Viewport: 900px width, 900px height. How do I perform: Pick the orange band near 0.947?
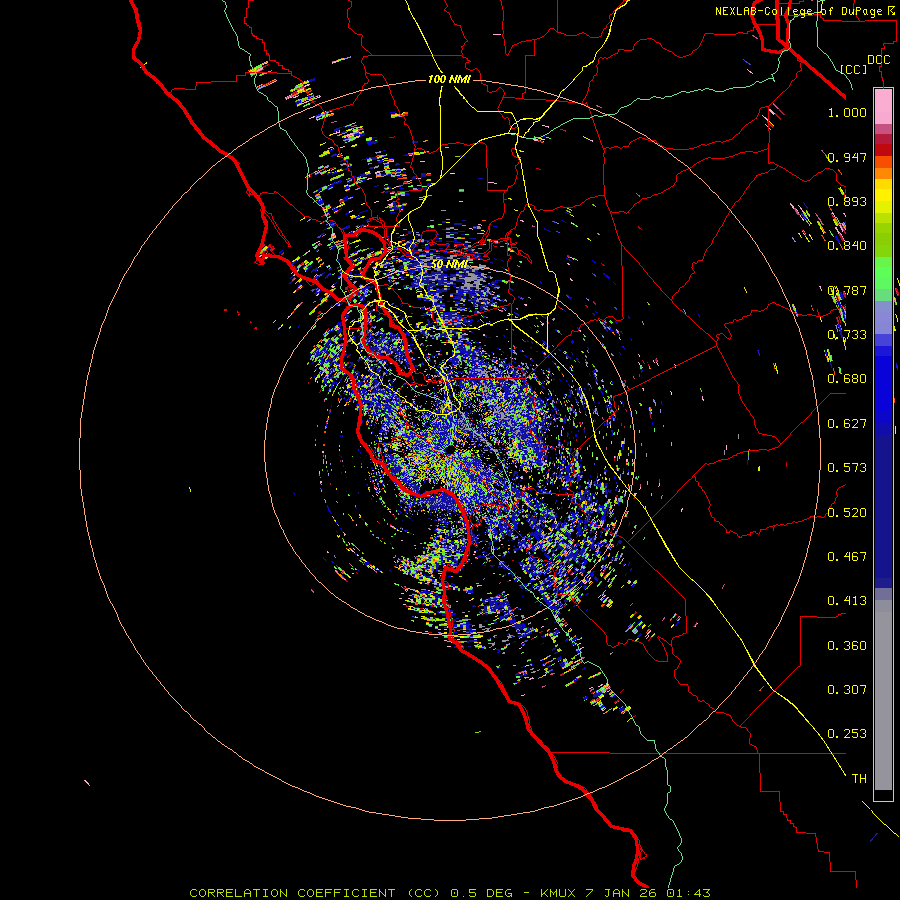coord(883,162)
